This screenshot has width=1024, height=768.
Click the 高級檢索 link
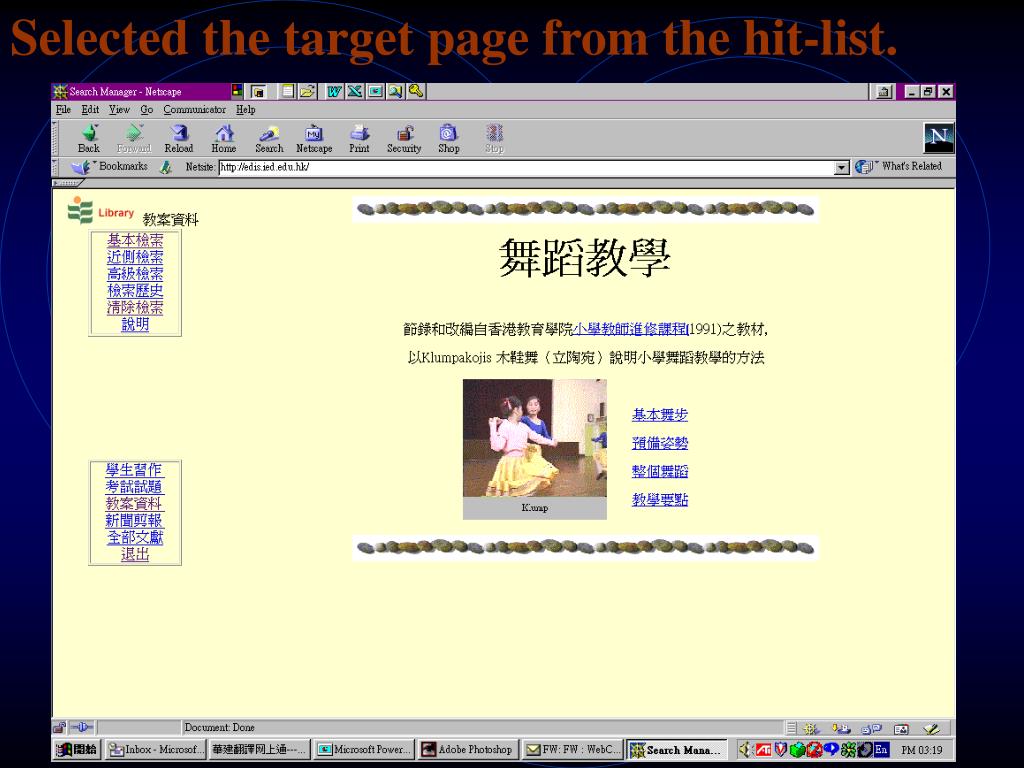pyautogui.click(x=135, y=274)
